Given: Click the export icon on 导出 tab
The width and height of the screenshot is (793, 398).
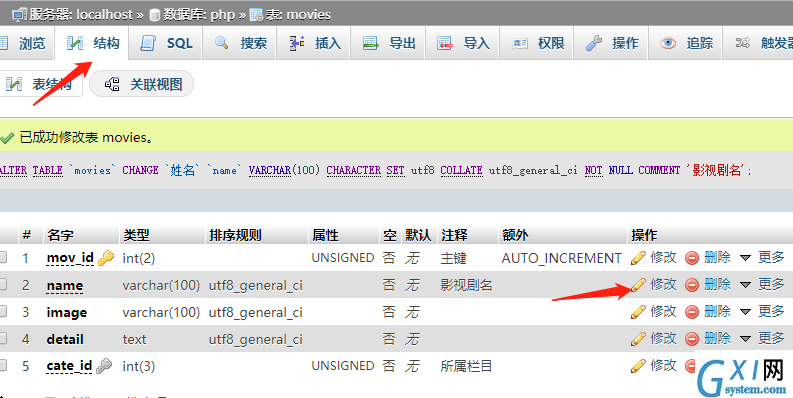Looking at the screenshot, I should click(371, 43).
